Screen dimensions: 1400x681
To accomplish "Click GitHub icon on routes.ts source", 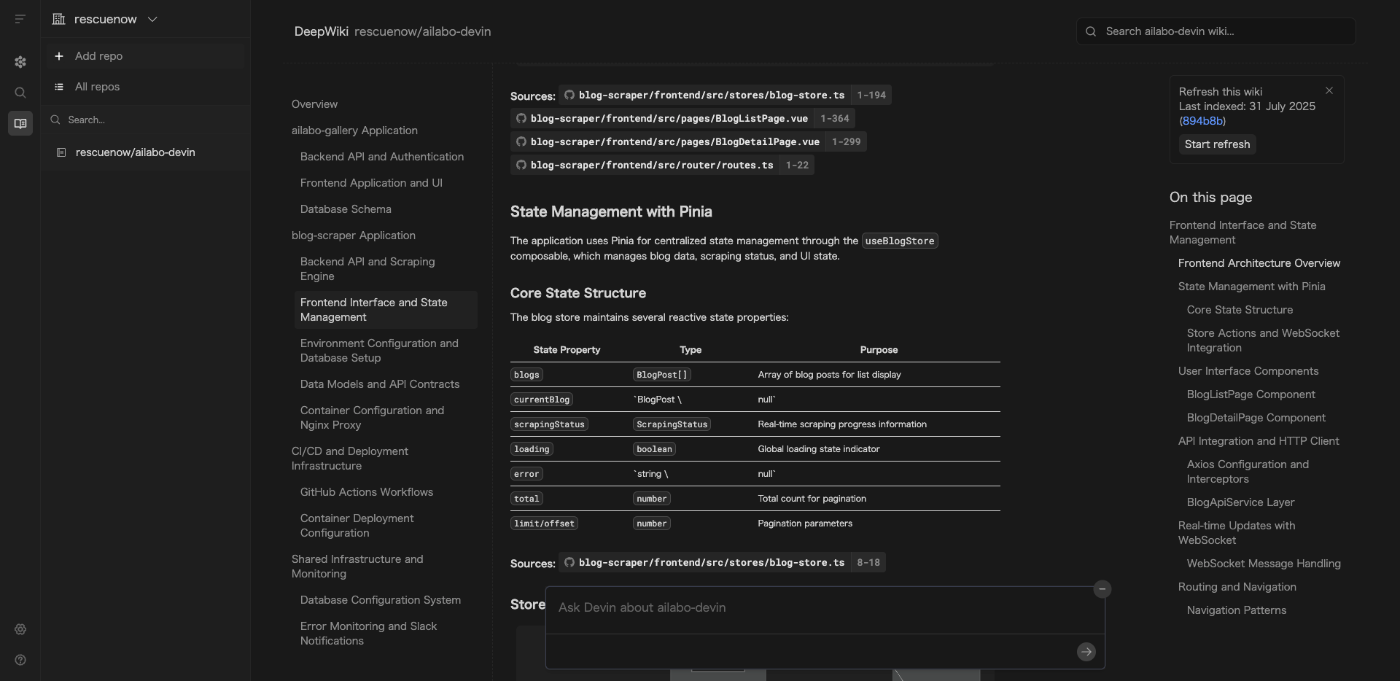I will pyautogui.click(x=521, y=165).
